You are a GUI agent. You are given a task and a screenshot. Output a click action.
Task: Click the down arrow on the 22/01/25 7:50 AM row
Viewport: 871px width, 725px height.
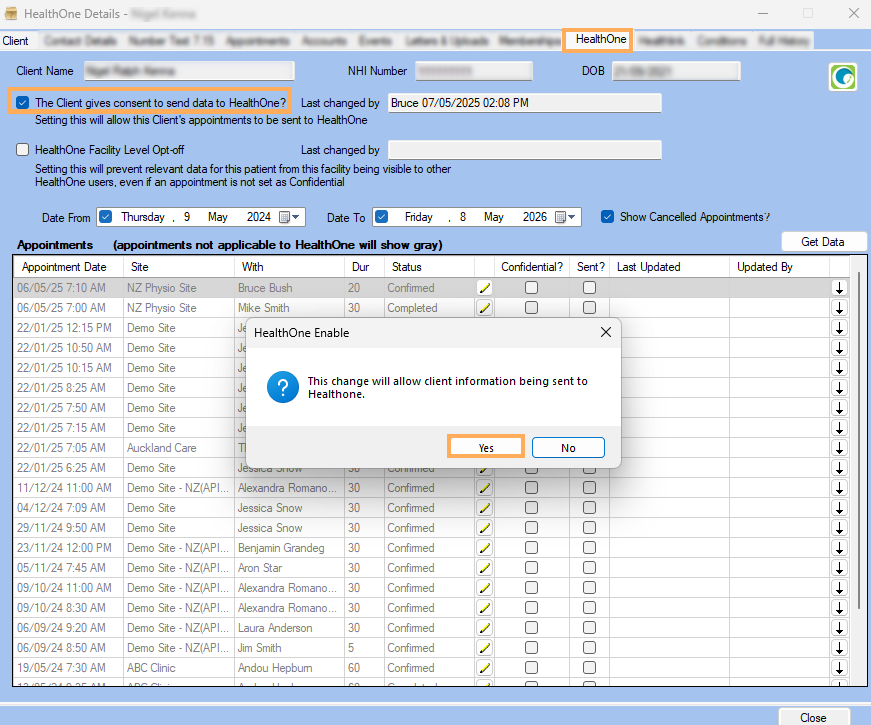(x=839, y=408)
